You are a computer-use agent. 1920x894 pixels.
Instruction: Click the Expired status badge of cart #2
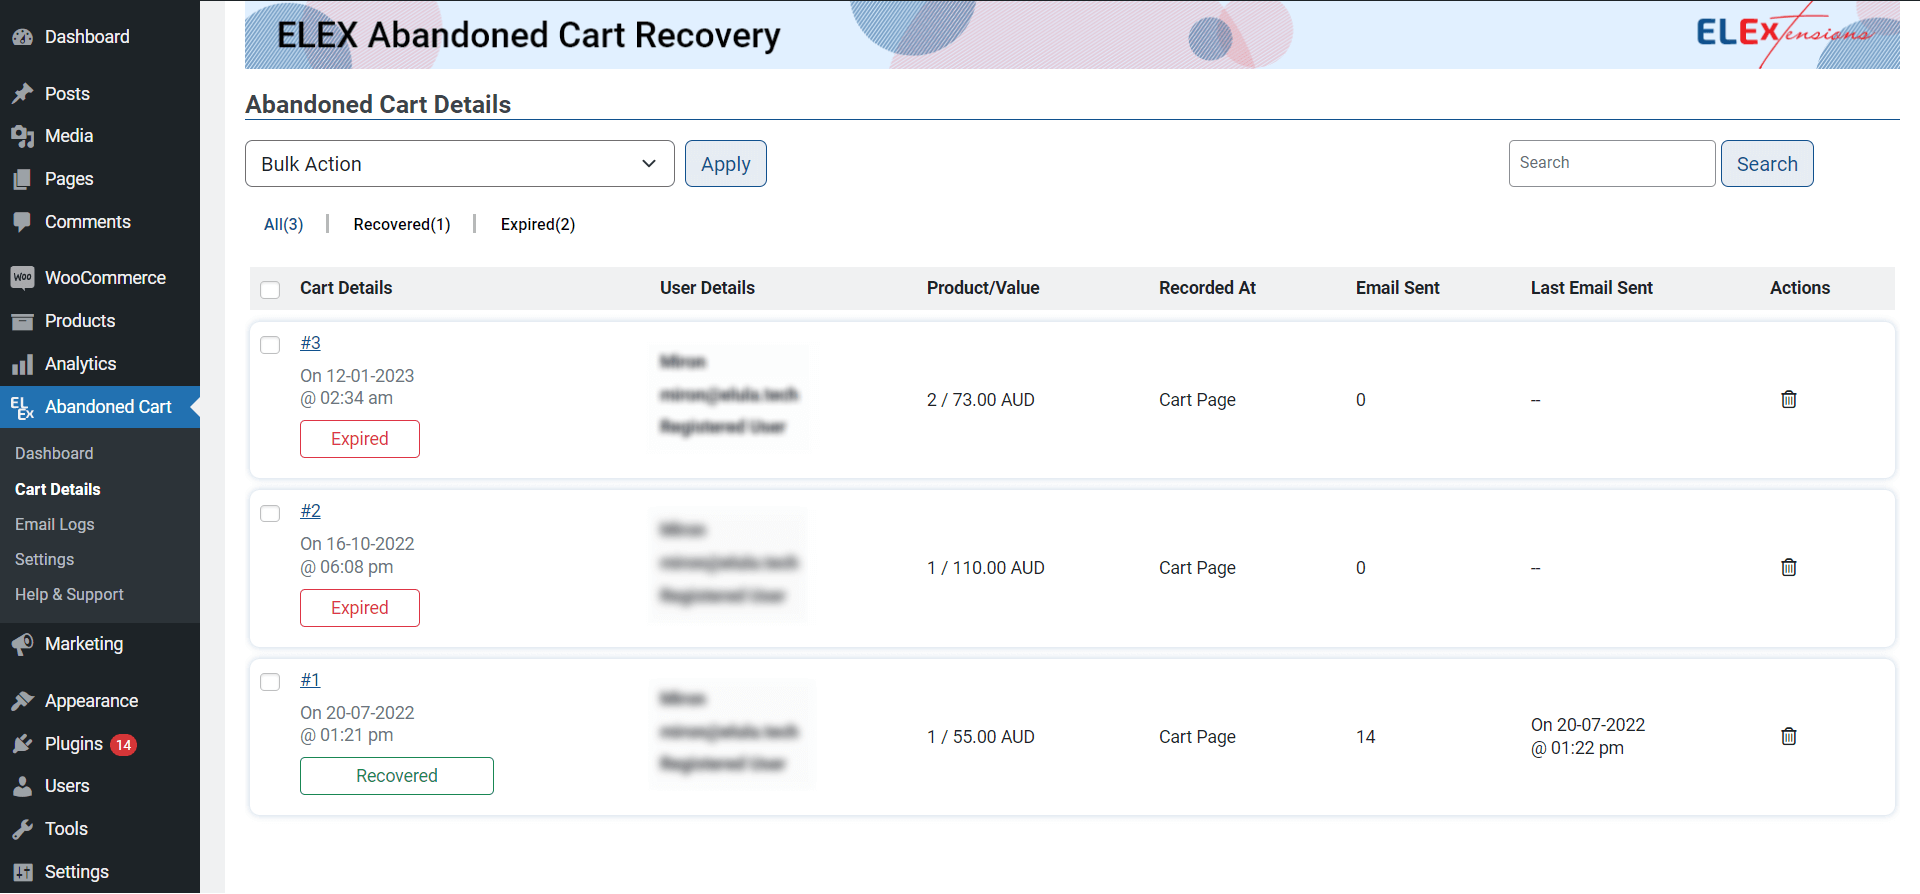360,608
